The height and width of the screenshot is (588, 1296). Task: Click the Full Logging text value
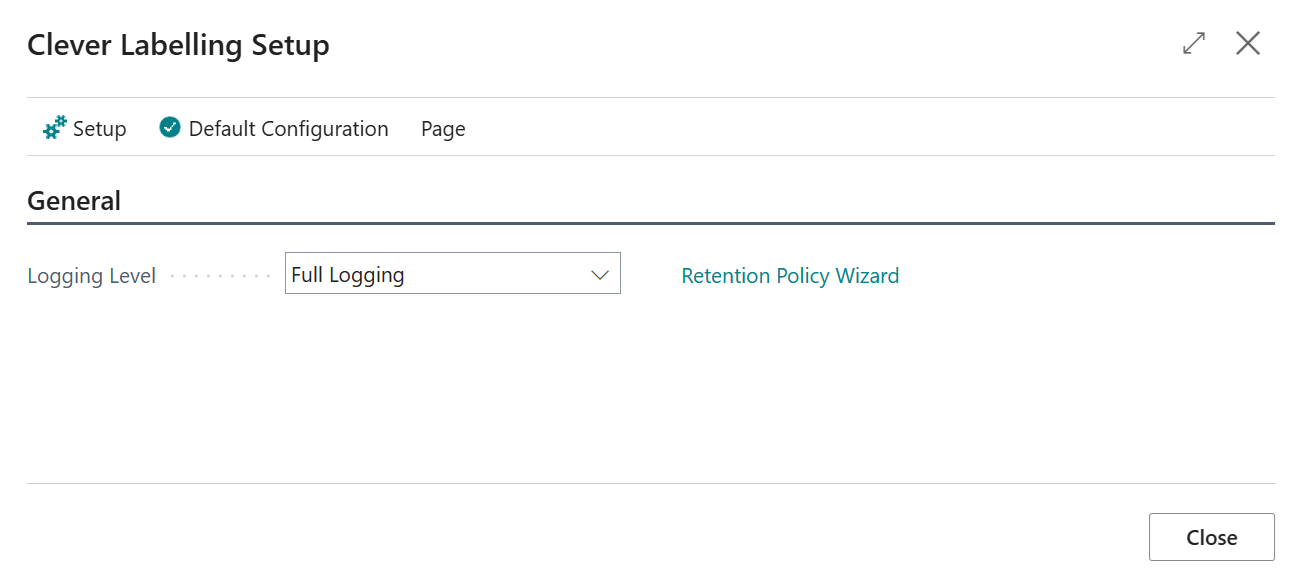[x=347, y=275]
